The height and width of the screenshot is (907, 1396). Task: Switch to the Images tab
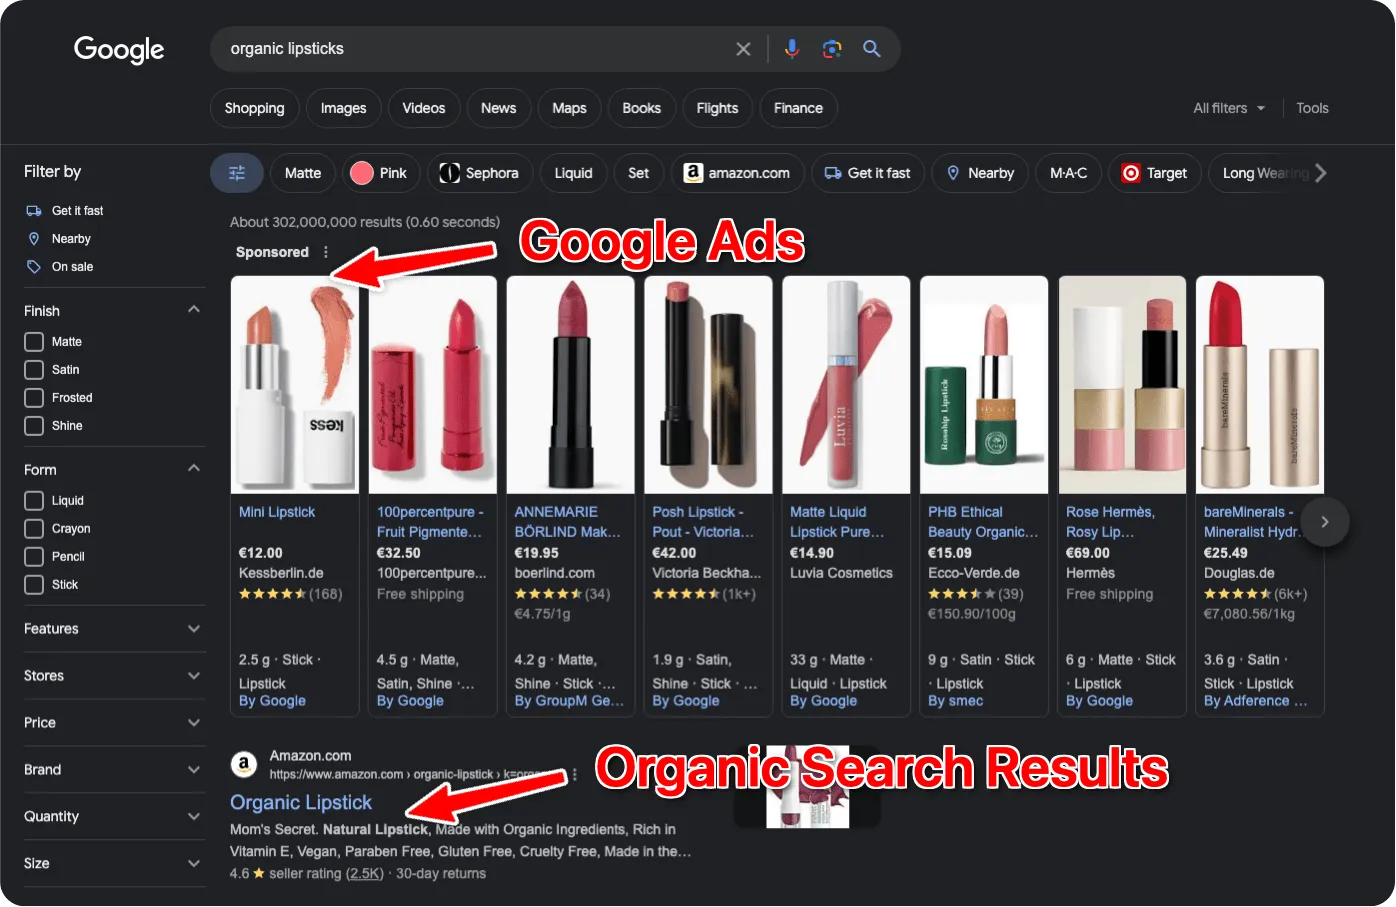pos(343,108)
